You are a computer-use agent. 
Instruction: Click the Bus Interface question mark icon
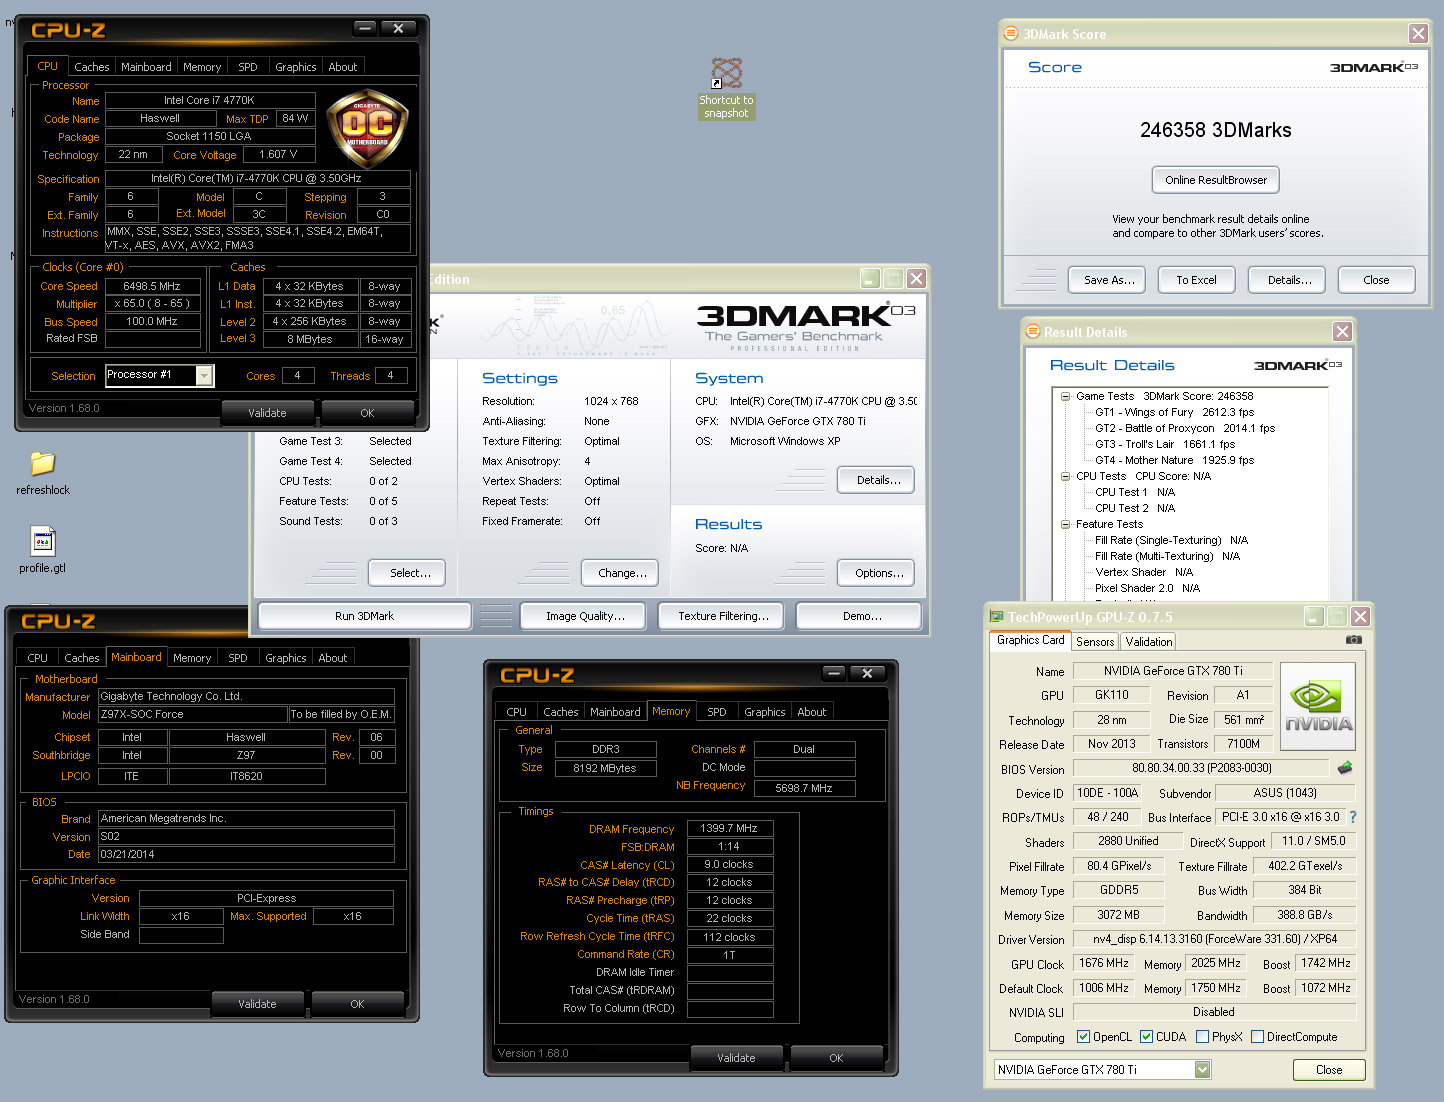1353,817
